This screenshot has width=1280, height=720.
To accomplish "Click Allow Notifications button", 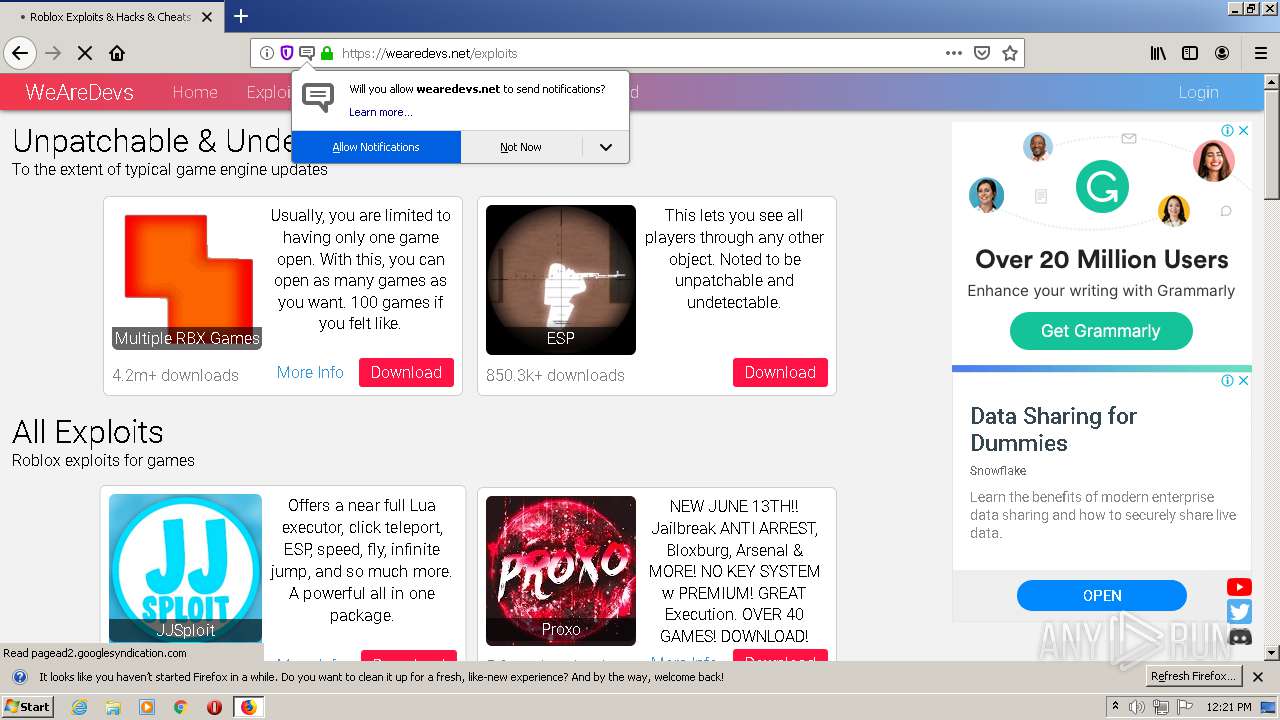I will pyautogui.click(x=376, y=147).
